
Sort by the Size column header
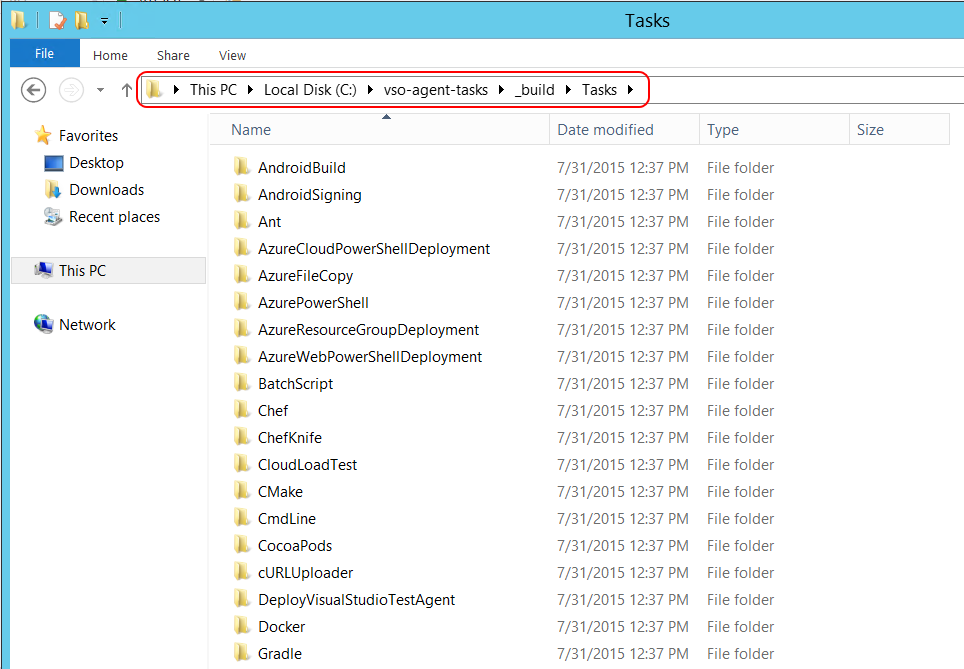pos(899,130)
